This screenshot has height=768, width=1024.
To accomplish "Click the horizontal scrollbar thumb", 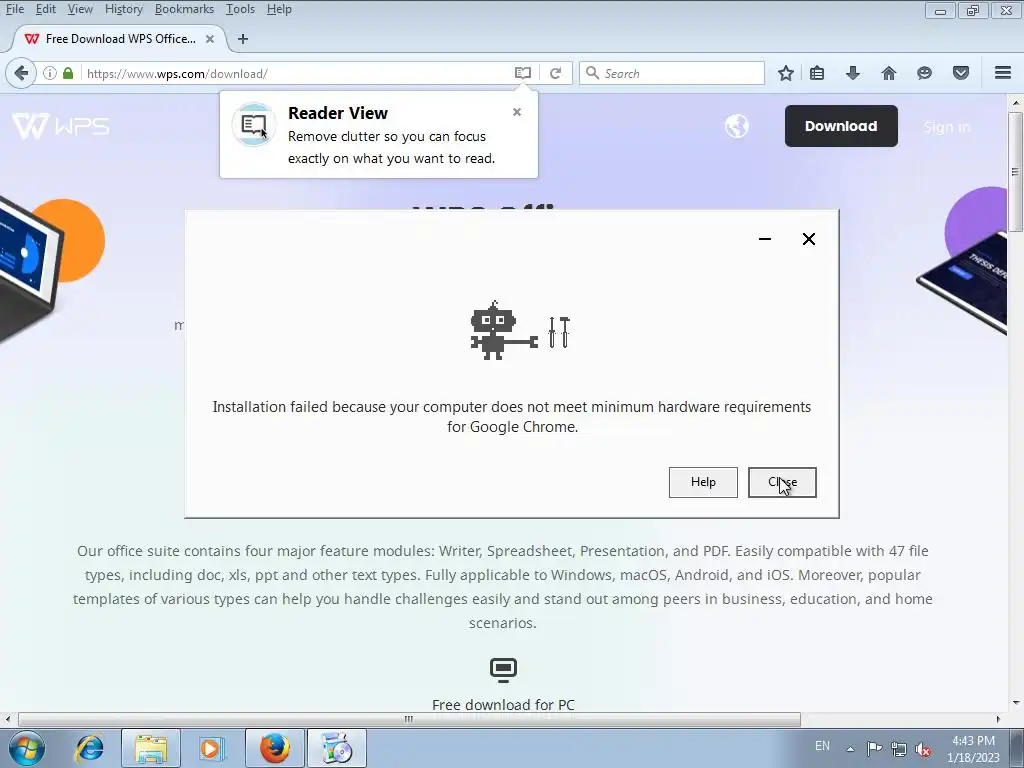I will 409,719.
